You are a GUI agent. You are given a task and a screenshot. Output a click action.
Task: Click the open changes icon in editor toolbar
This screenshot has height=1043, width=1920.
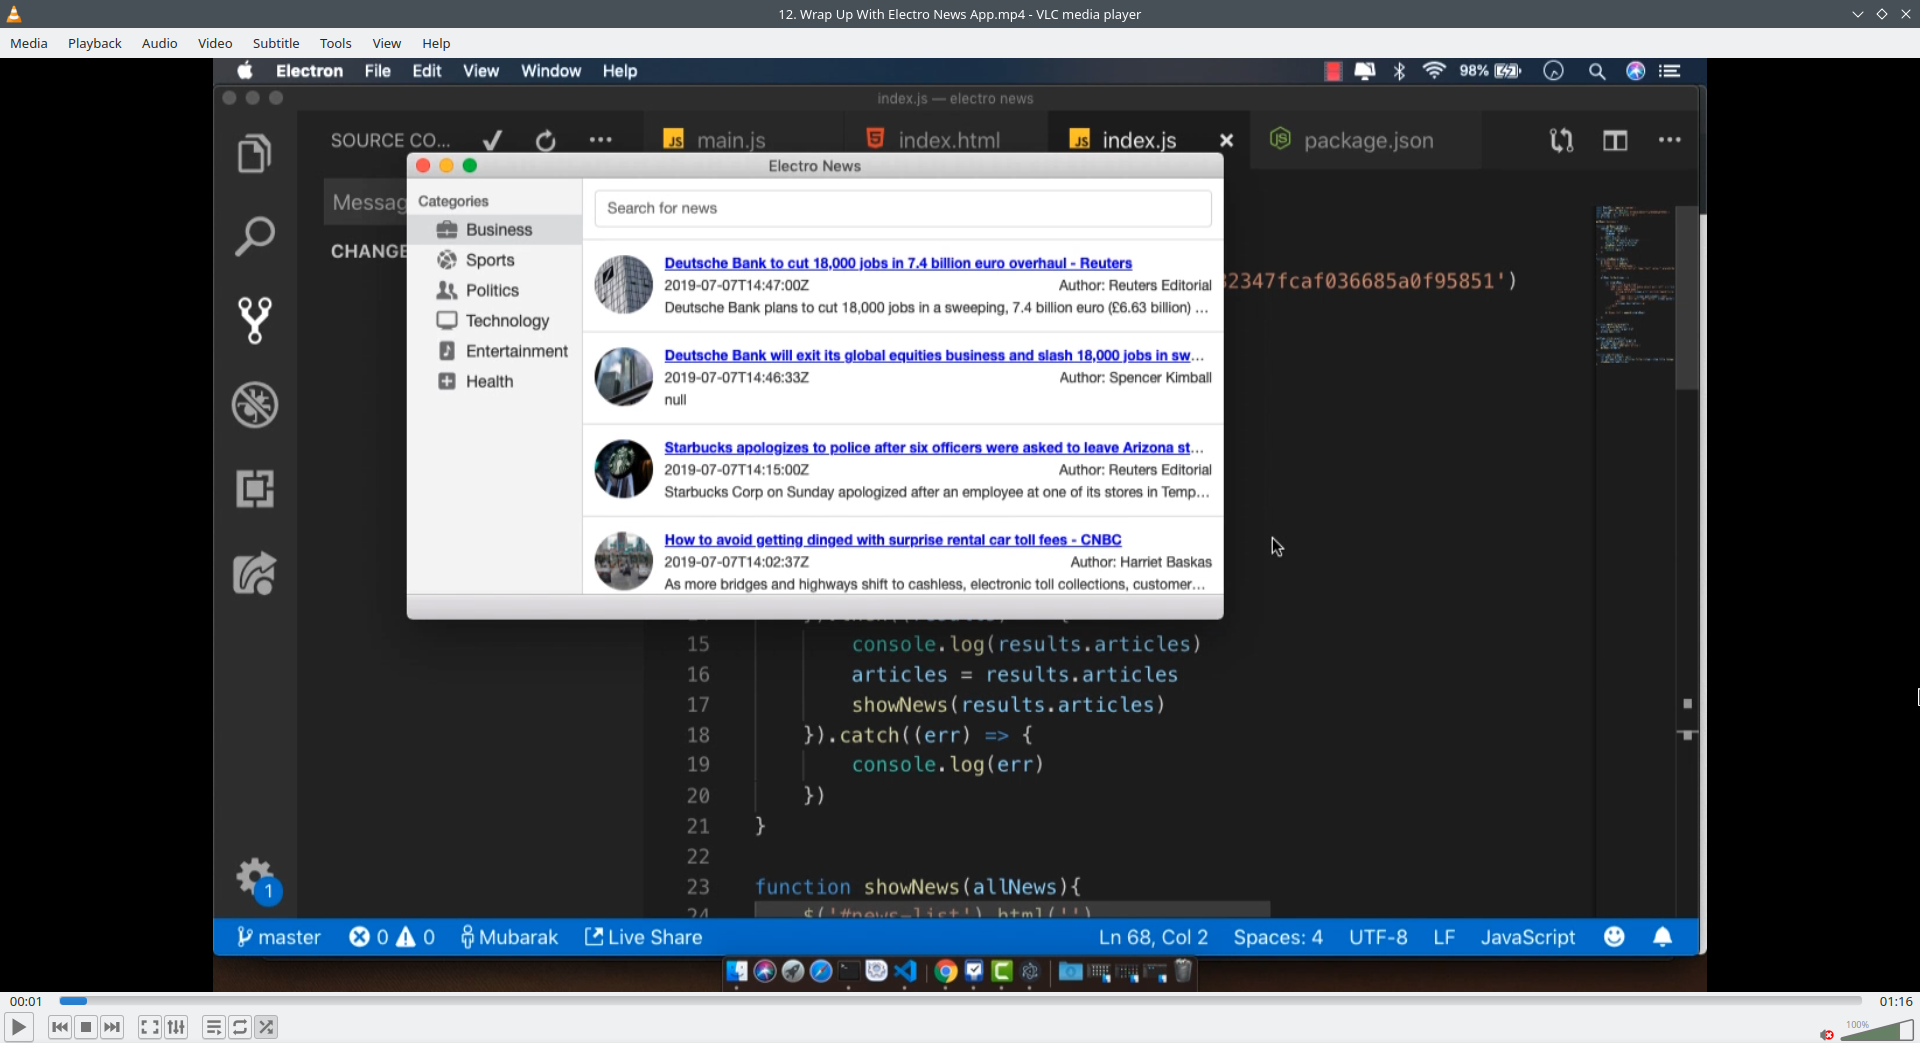click(1561, 141)
